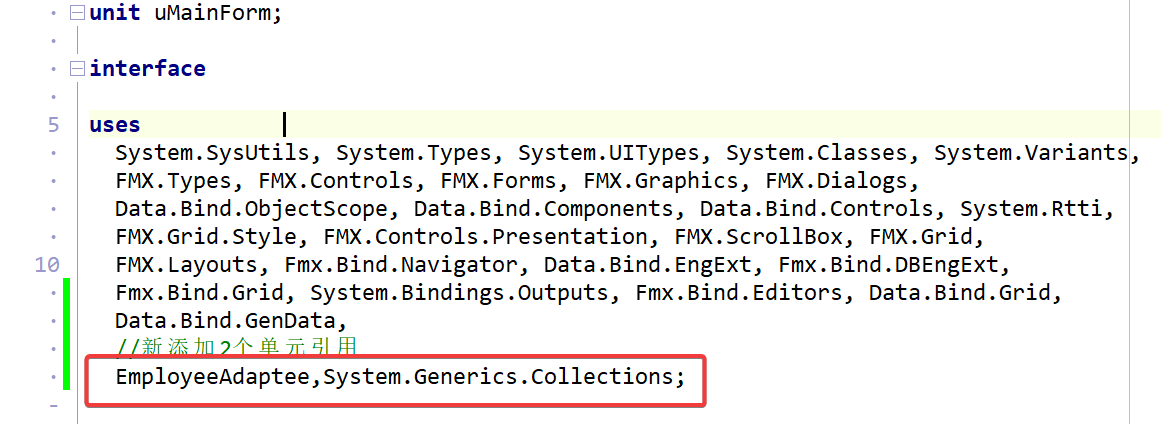
Task: Click line number 5 in the gutter
Action: coord(52,125)
